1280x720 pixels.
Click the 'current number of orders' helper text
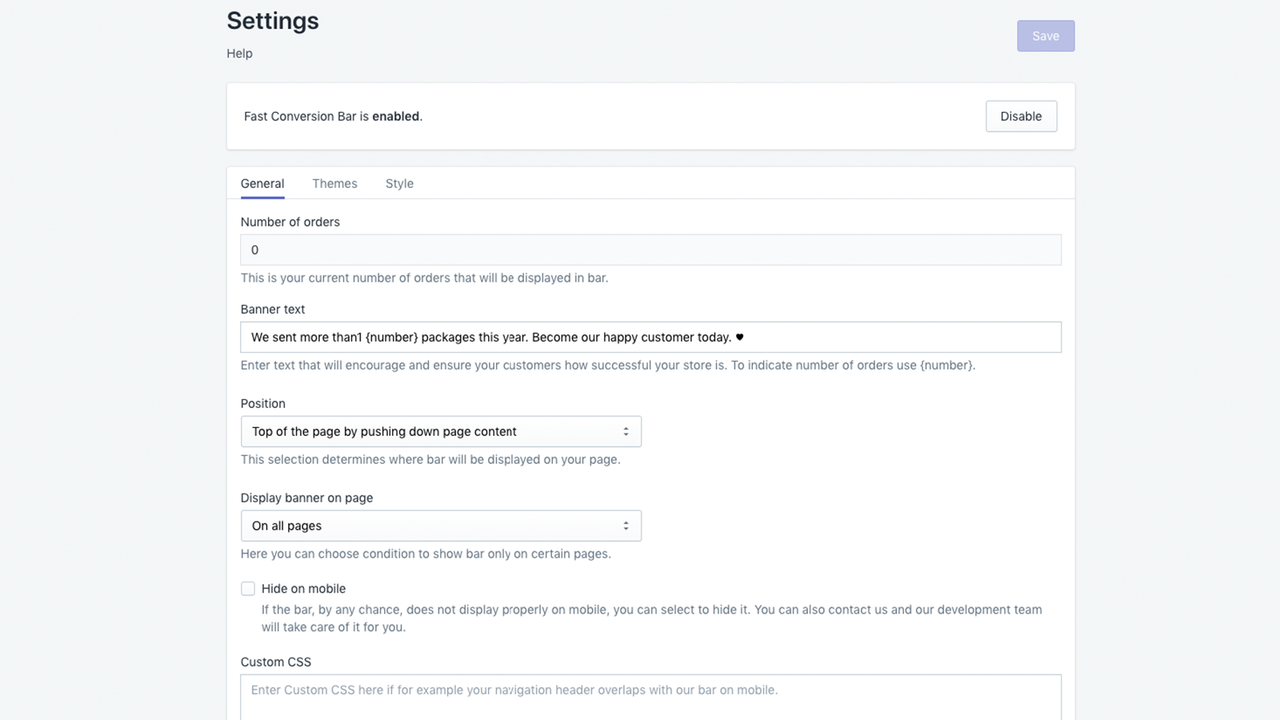point(424,278)
